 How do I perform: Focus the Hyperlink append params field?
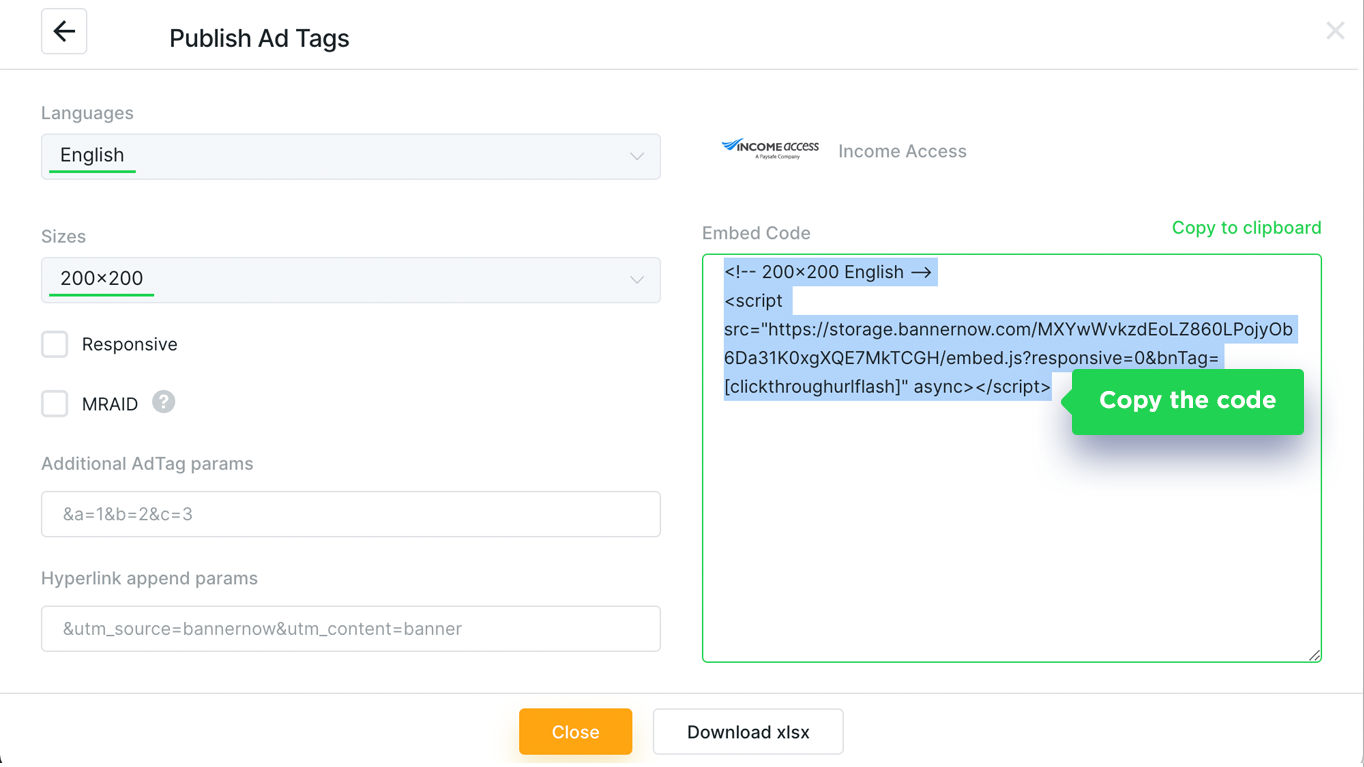pyautogui.click(x=351, y=629)
